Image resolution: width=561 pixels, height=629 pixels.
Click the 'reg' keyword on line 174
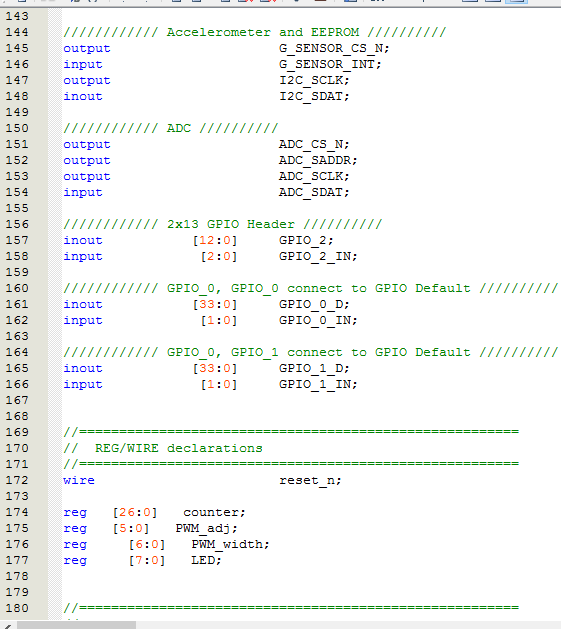pos(75,513)
